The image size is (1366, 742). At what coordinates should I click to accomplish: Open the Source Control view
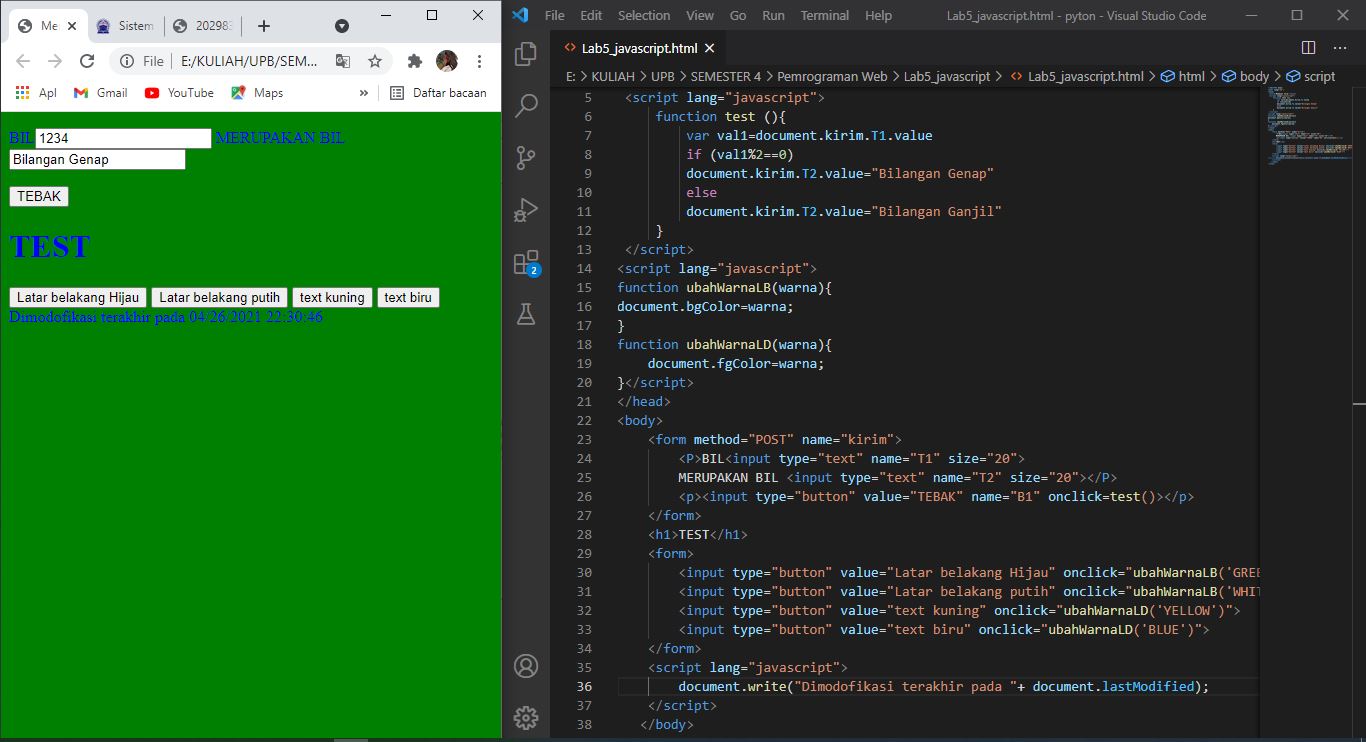point(526,157)
